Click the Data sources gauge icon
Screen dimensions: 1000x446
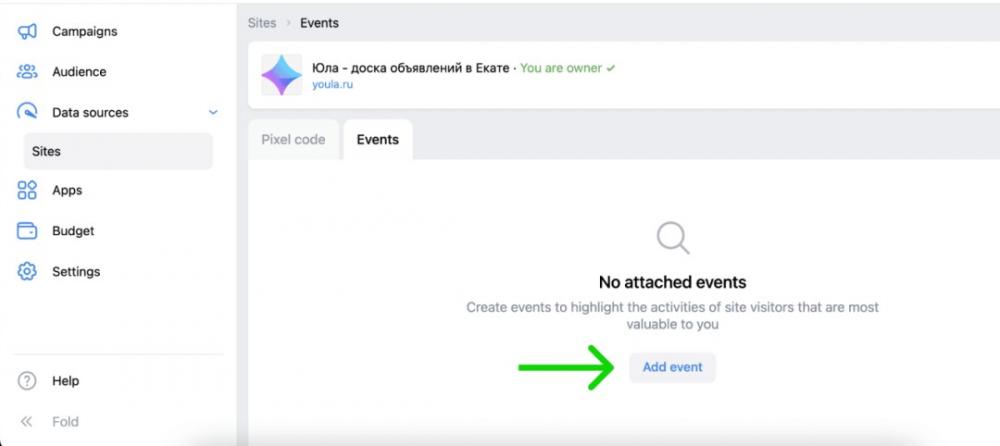click(x=27, y=112)
